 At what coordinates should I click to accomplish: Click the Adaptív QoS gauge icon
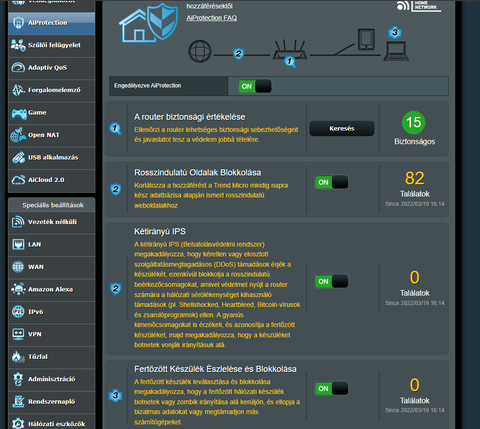coord(18,67)
